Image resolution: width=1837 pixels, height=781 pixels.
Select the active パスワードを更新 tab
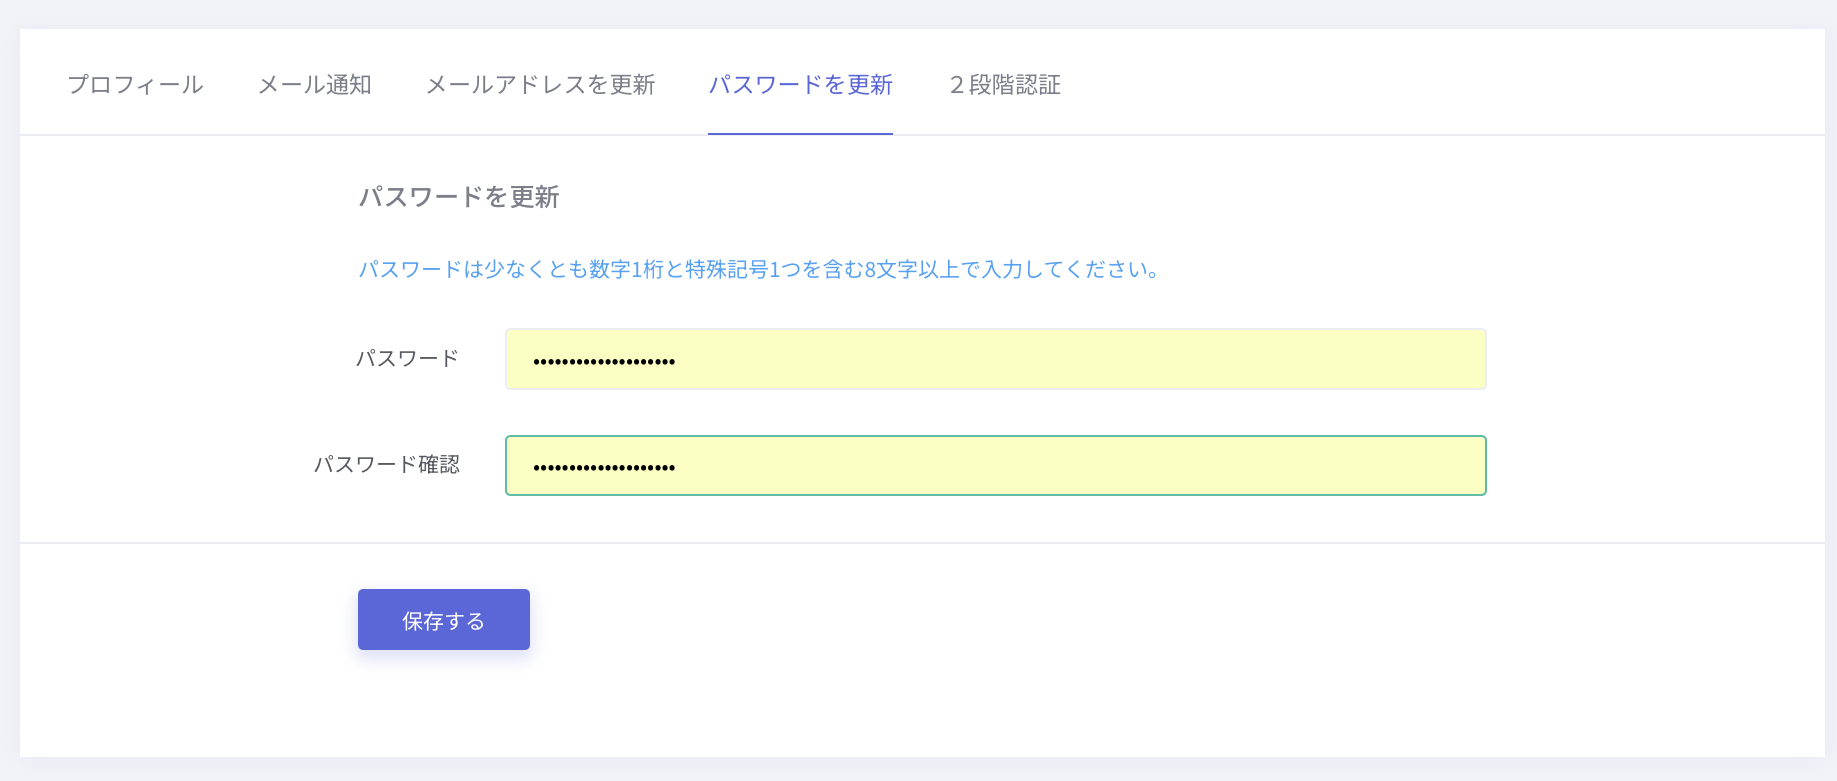[800, 85]
